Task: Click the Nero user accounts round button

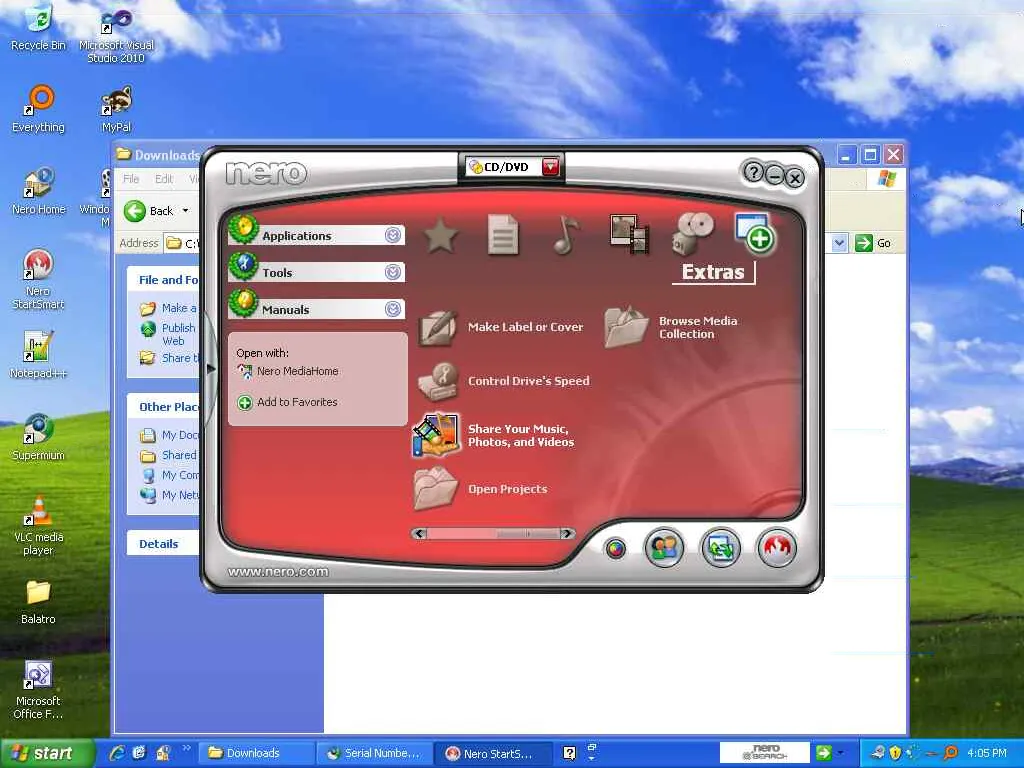Action: (665, 548)
